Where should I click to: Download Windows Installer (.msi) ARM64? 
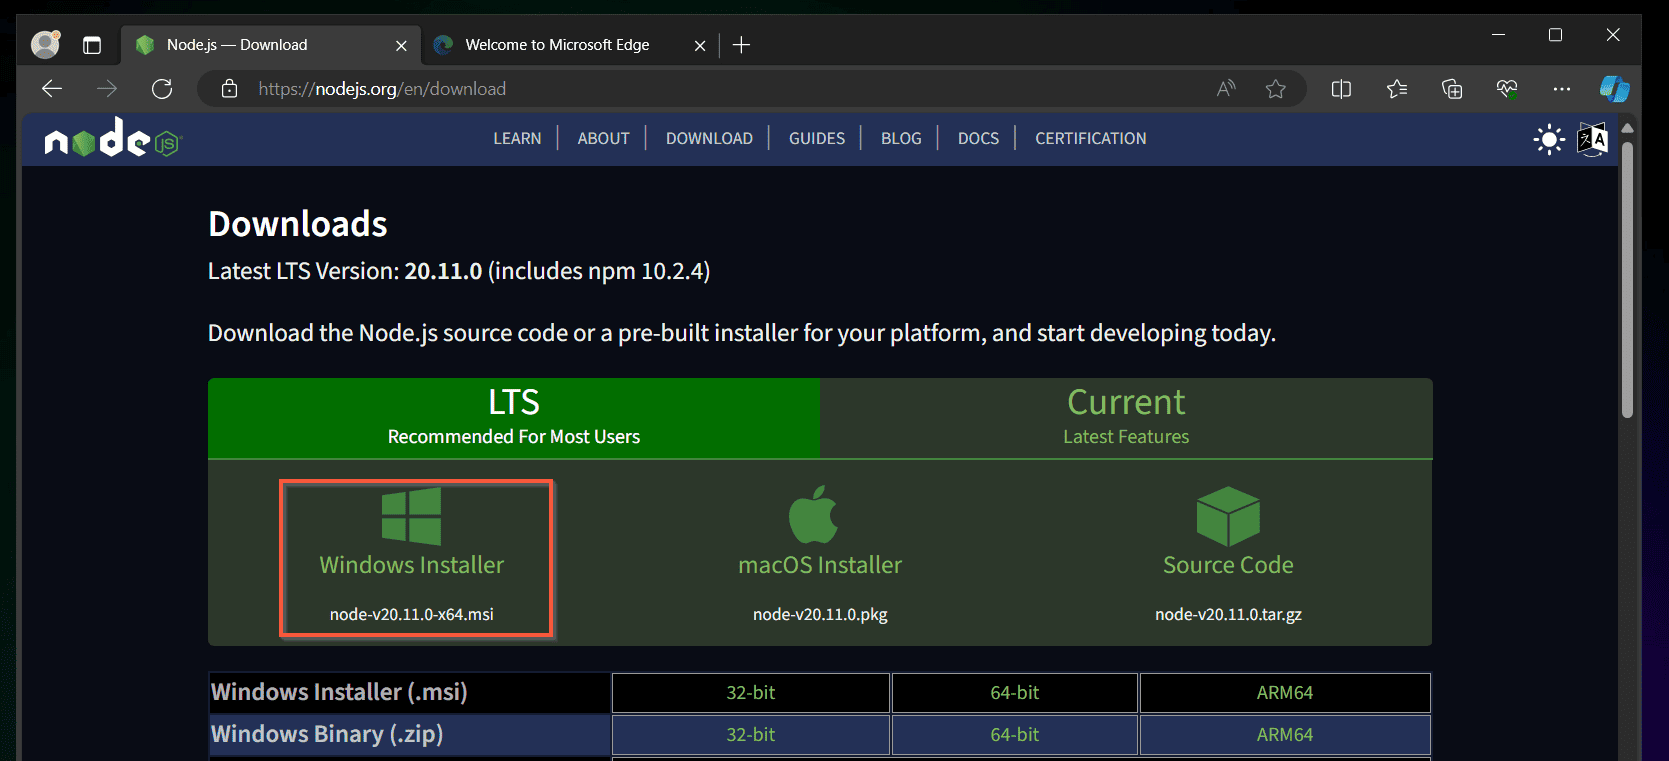[x=1285, y=693]
